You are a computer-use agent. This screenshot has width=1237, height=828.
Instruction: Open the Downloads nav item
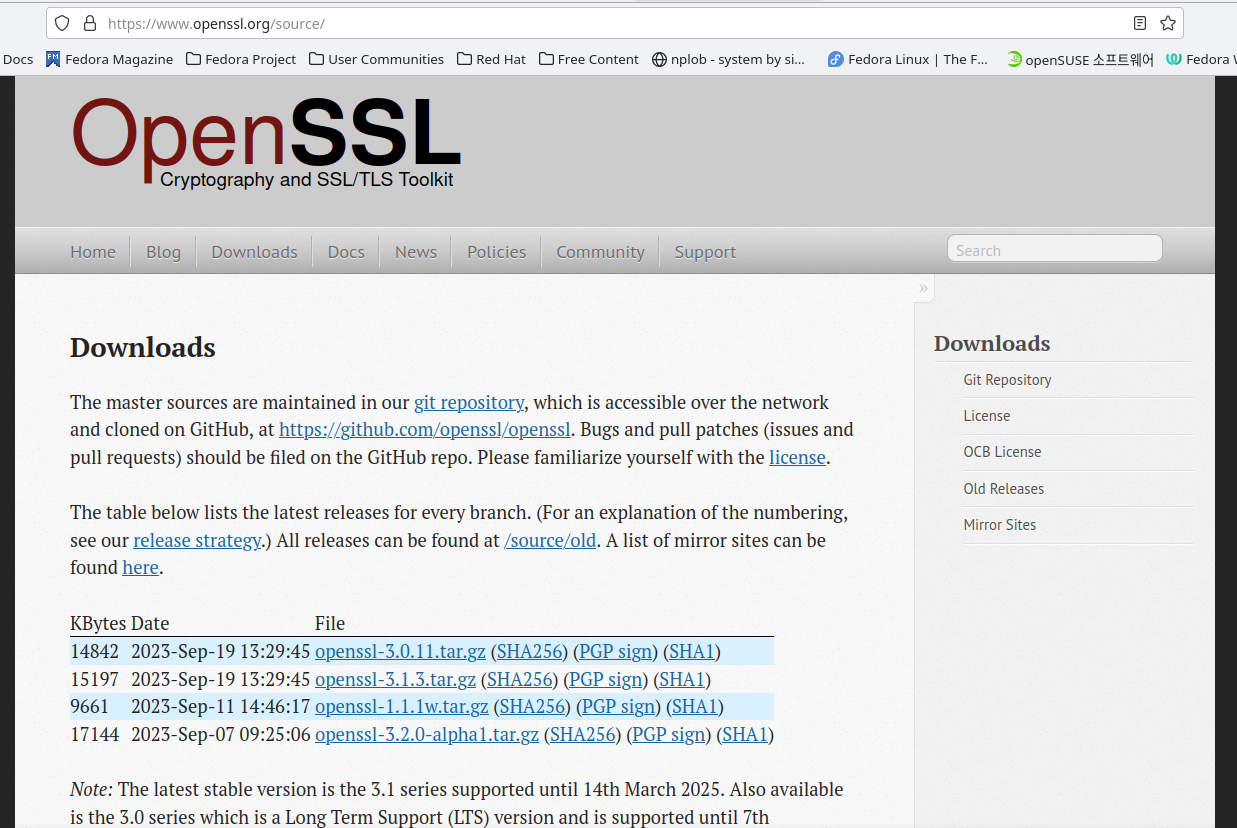coord(254,252)
